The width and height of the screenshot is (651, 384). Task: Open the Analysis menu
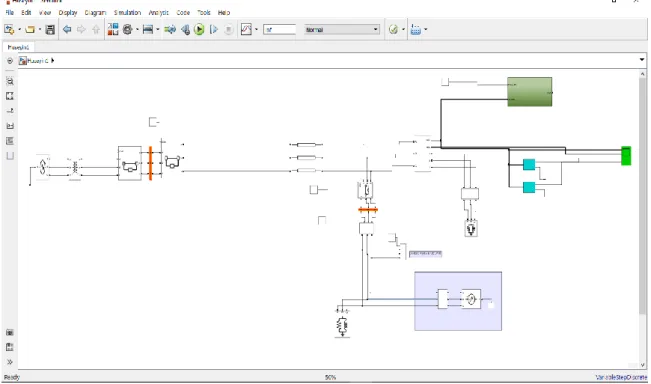coord(159,12)
